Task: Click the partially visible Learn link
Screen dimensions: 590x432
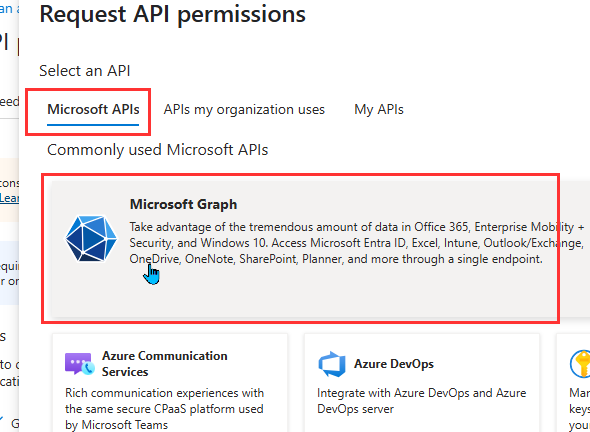Action: 9,198
